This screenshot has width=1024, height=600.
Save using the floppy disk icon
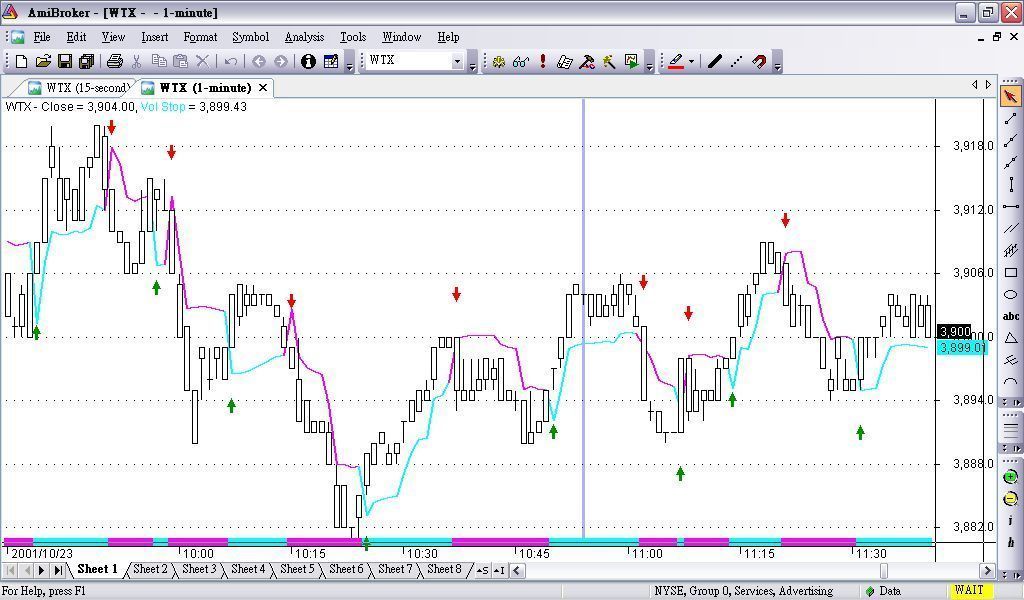pyautogui.click(x=65, y=61)
